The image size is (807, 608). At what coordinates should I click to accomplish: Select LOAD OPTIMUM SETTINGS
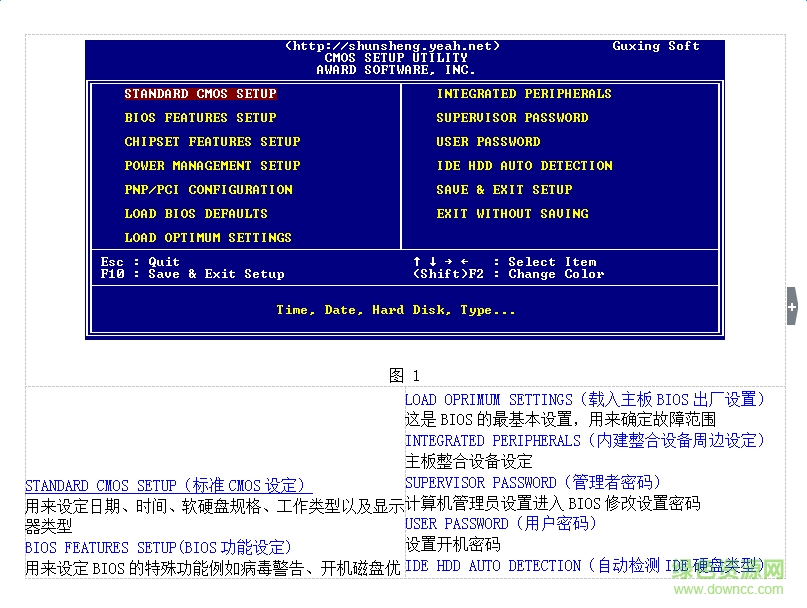[x=207, y=237]
